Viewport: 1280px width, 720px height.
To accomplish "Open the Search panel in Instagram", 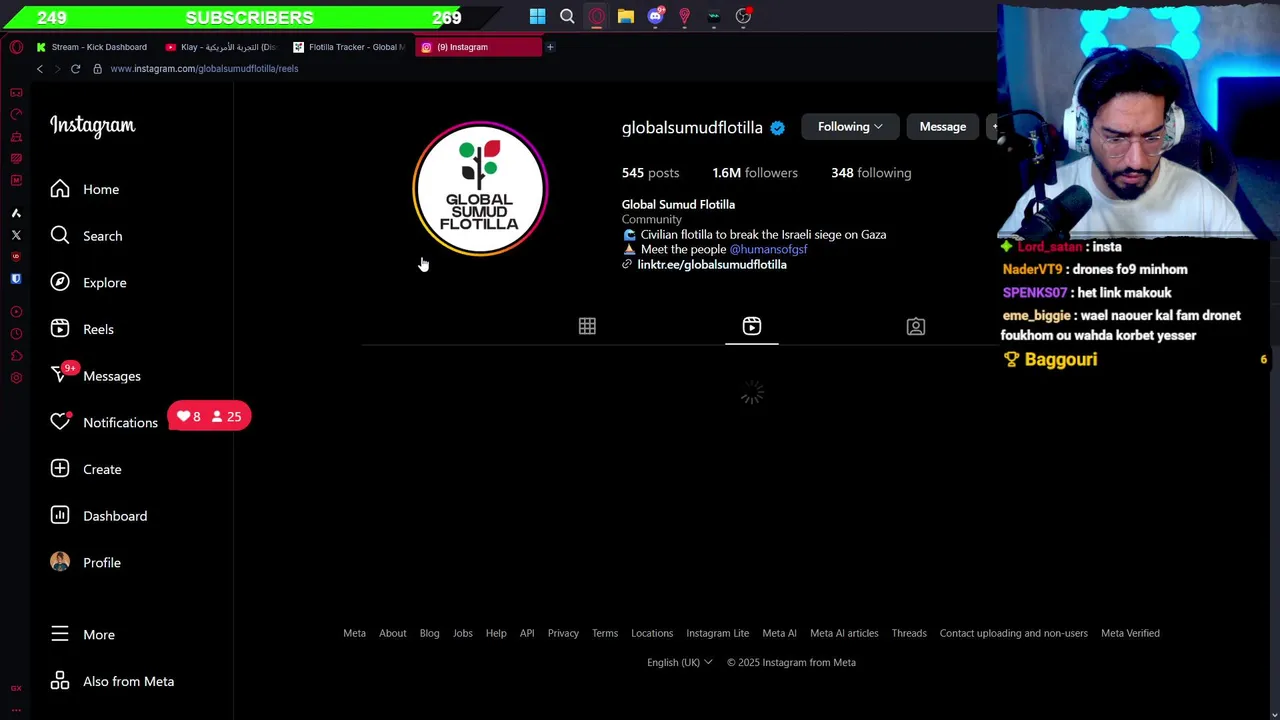I will coord(86,236).
